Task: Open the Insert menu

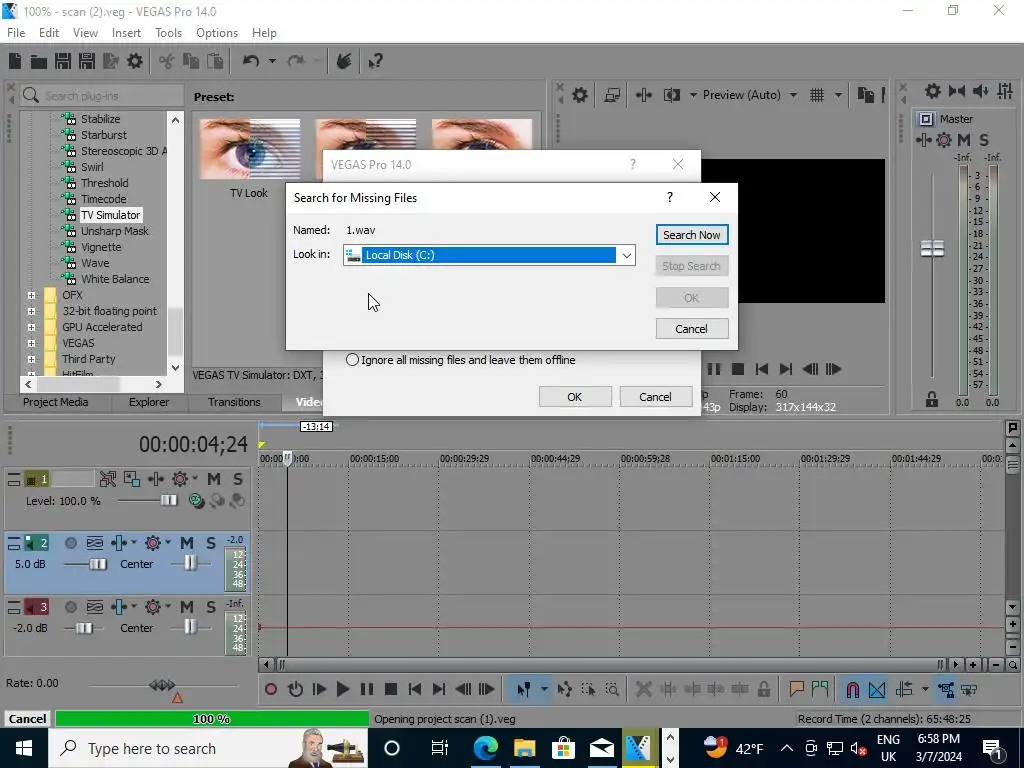Action: pyautogui.click(x=126, y=33)
